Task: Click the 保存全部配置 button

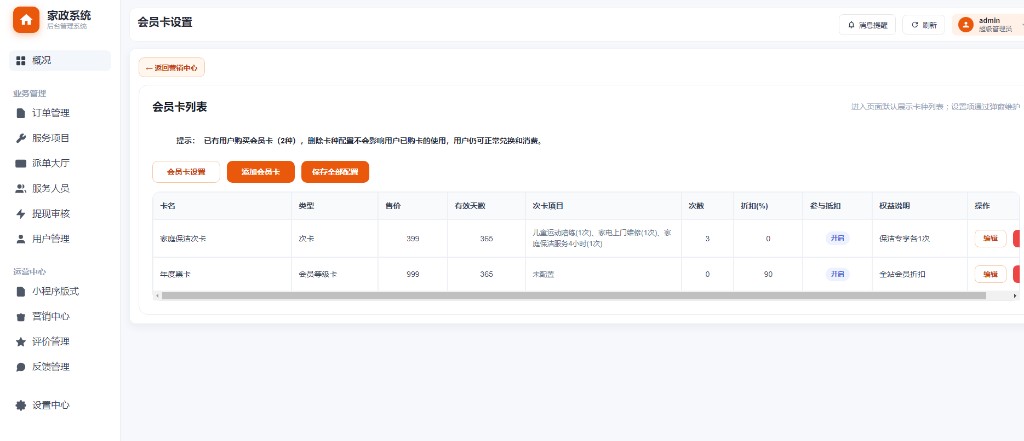Action: (335, 172)
